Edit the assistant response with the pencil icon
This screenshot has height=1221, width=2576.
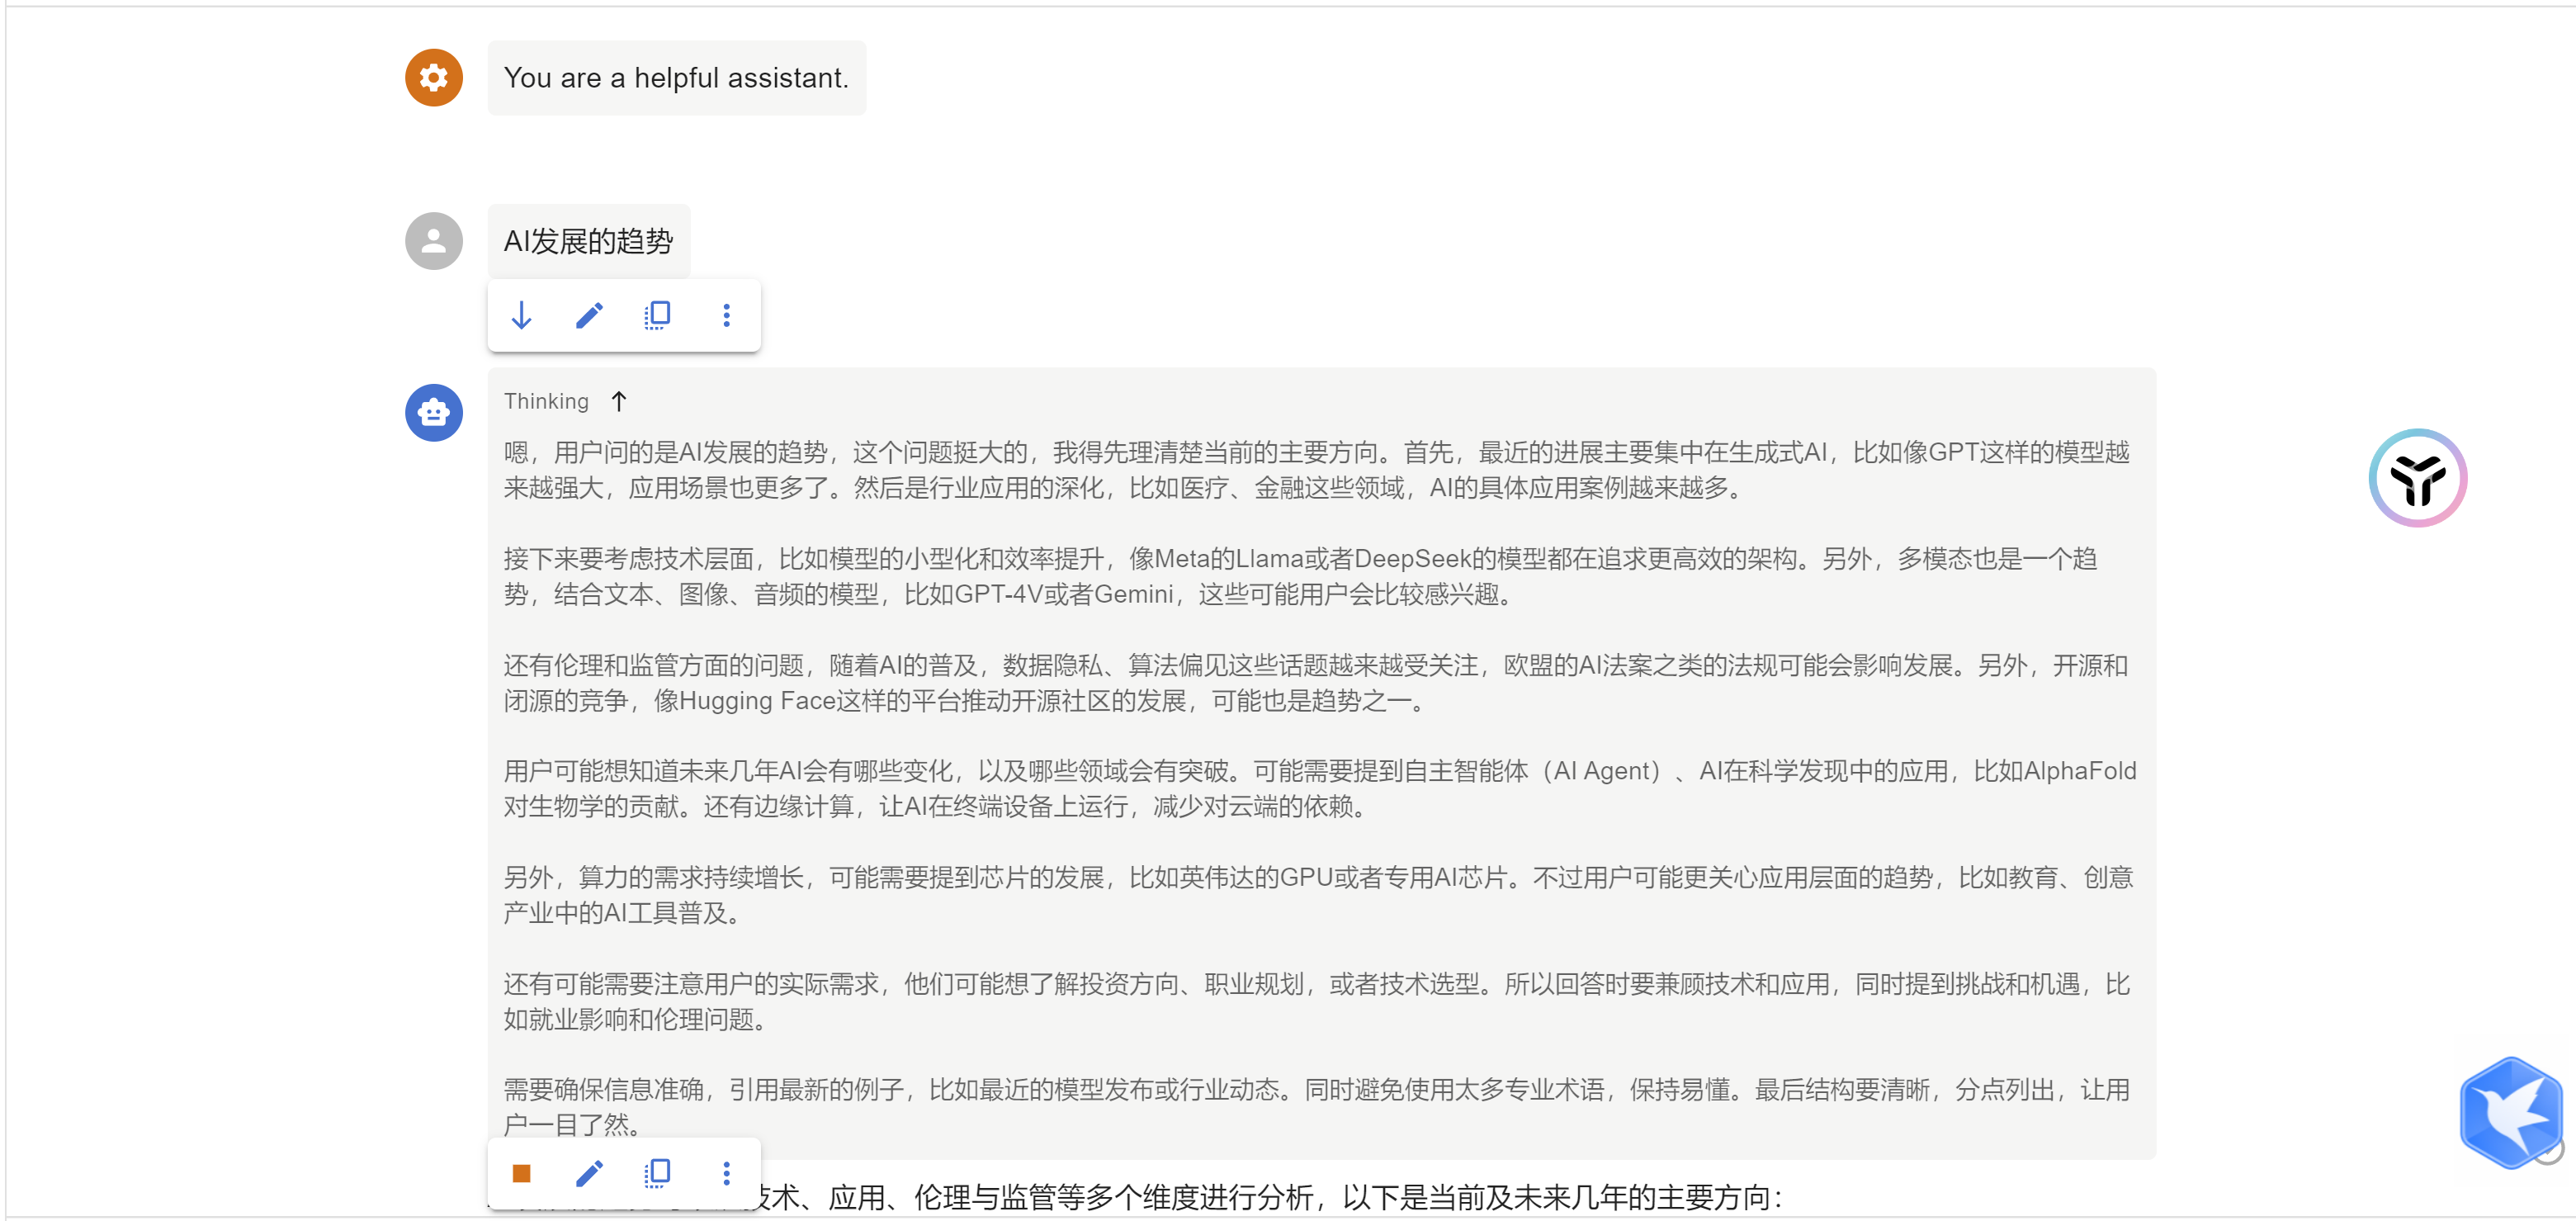click(x=589, y=1173)
